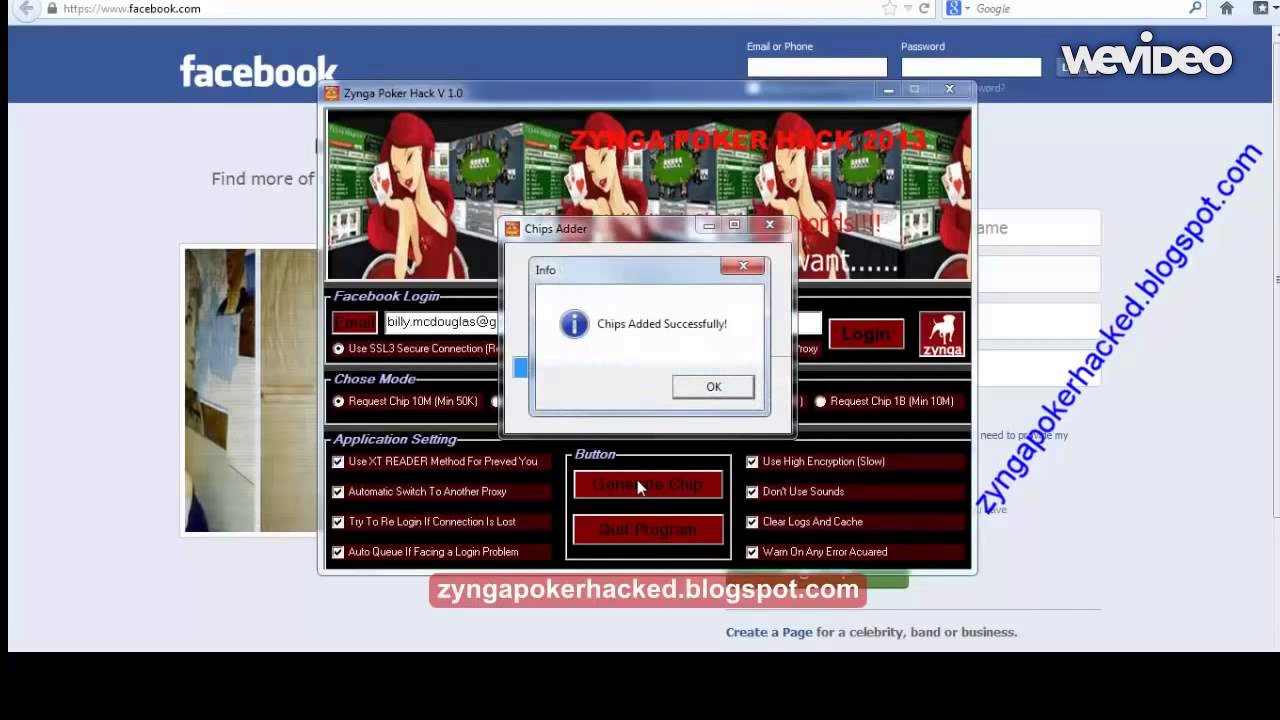
Task: Click the browser back arrow button
Action: [25, 8]
